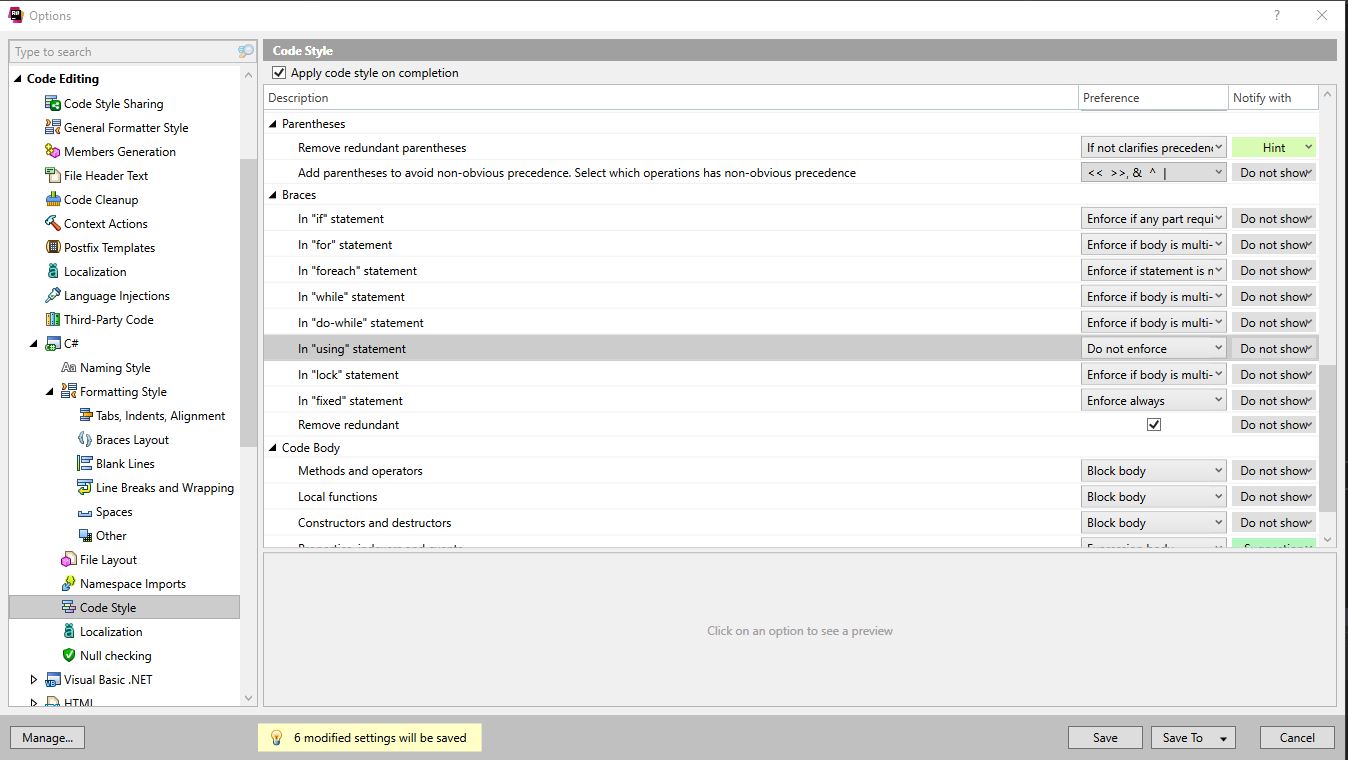Screen dimensions: 1348x760
Task: Click the settings list vertical scrollbar
Action: pyautogui.click(x=1327, y=439)
